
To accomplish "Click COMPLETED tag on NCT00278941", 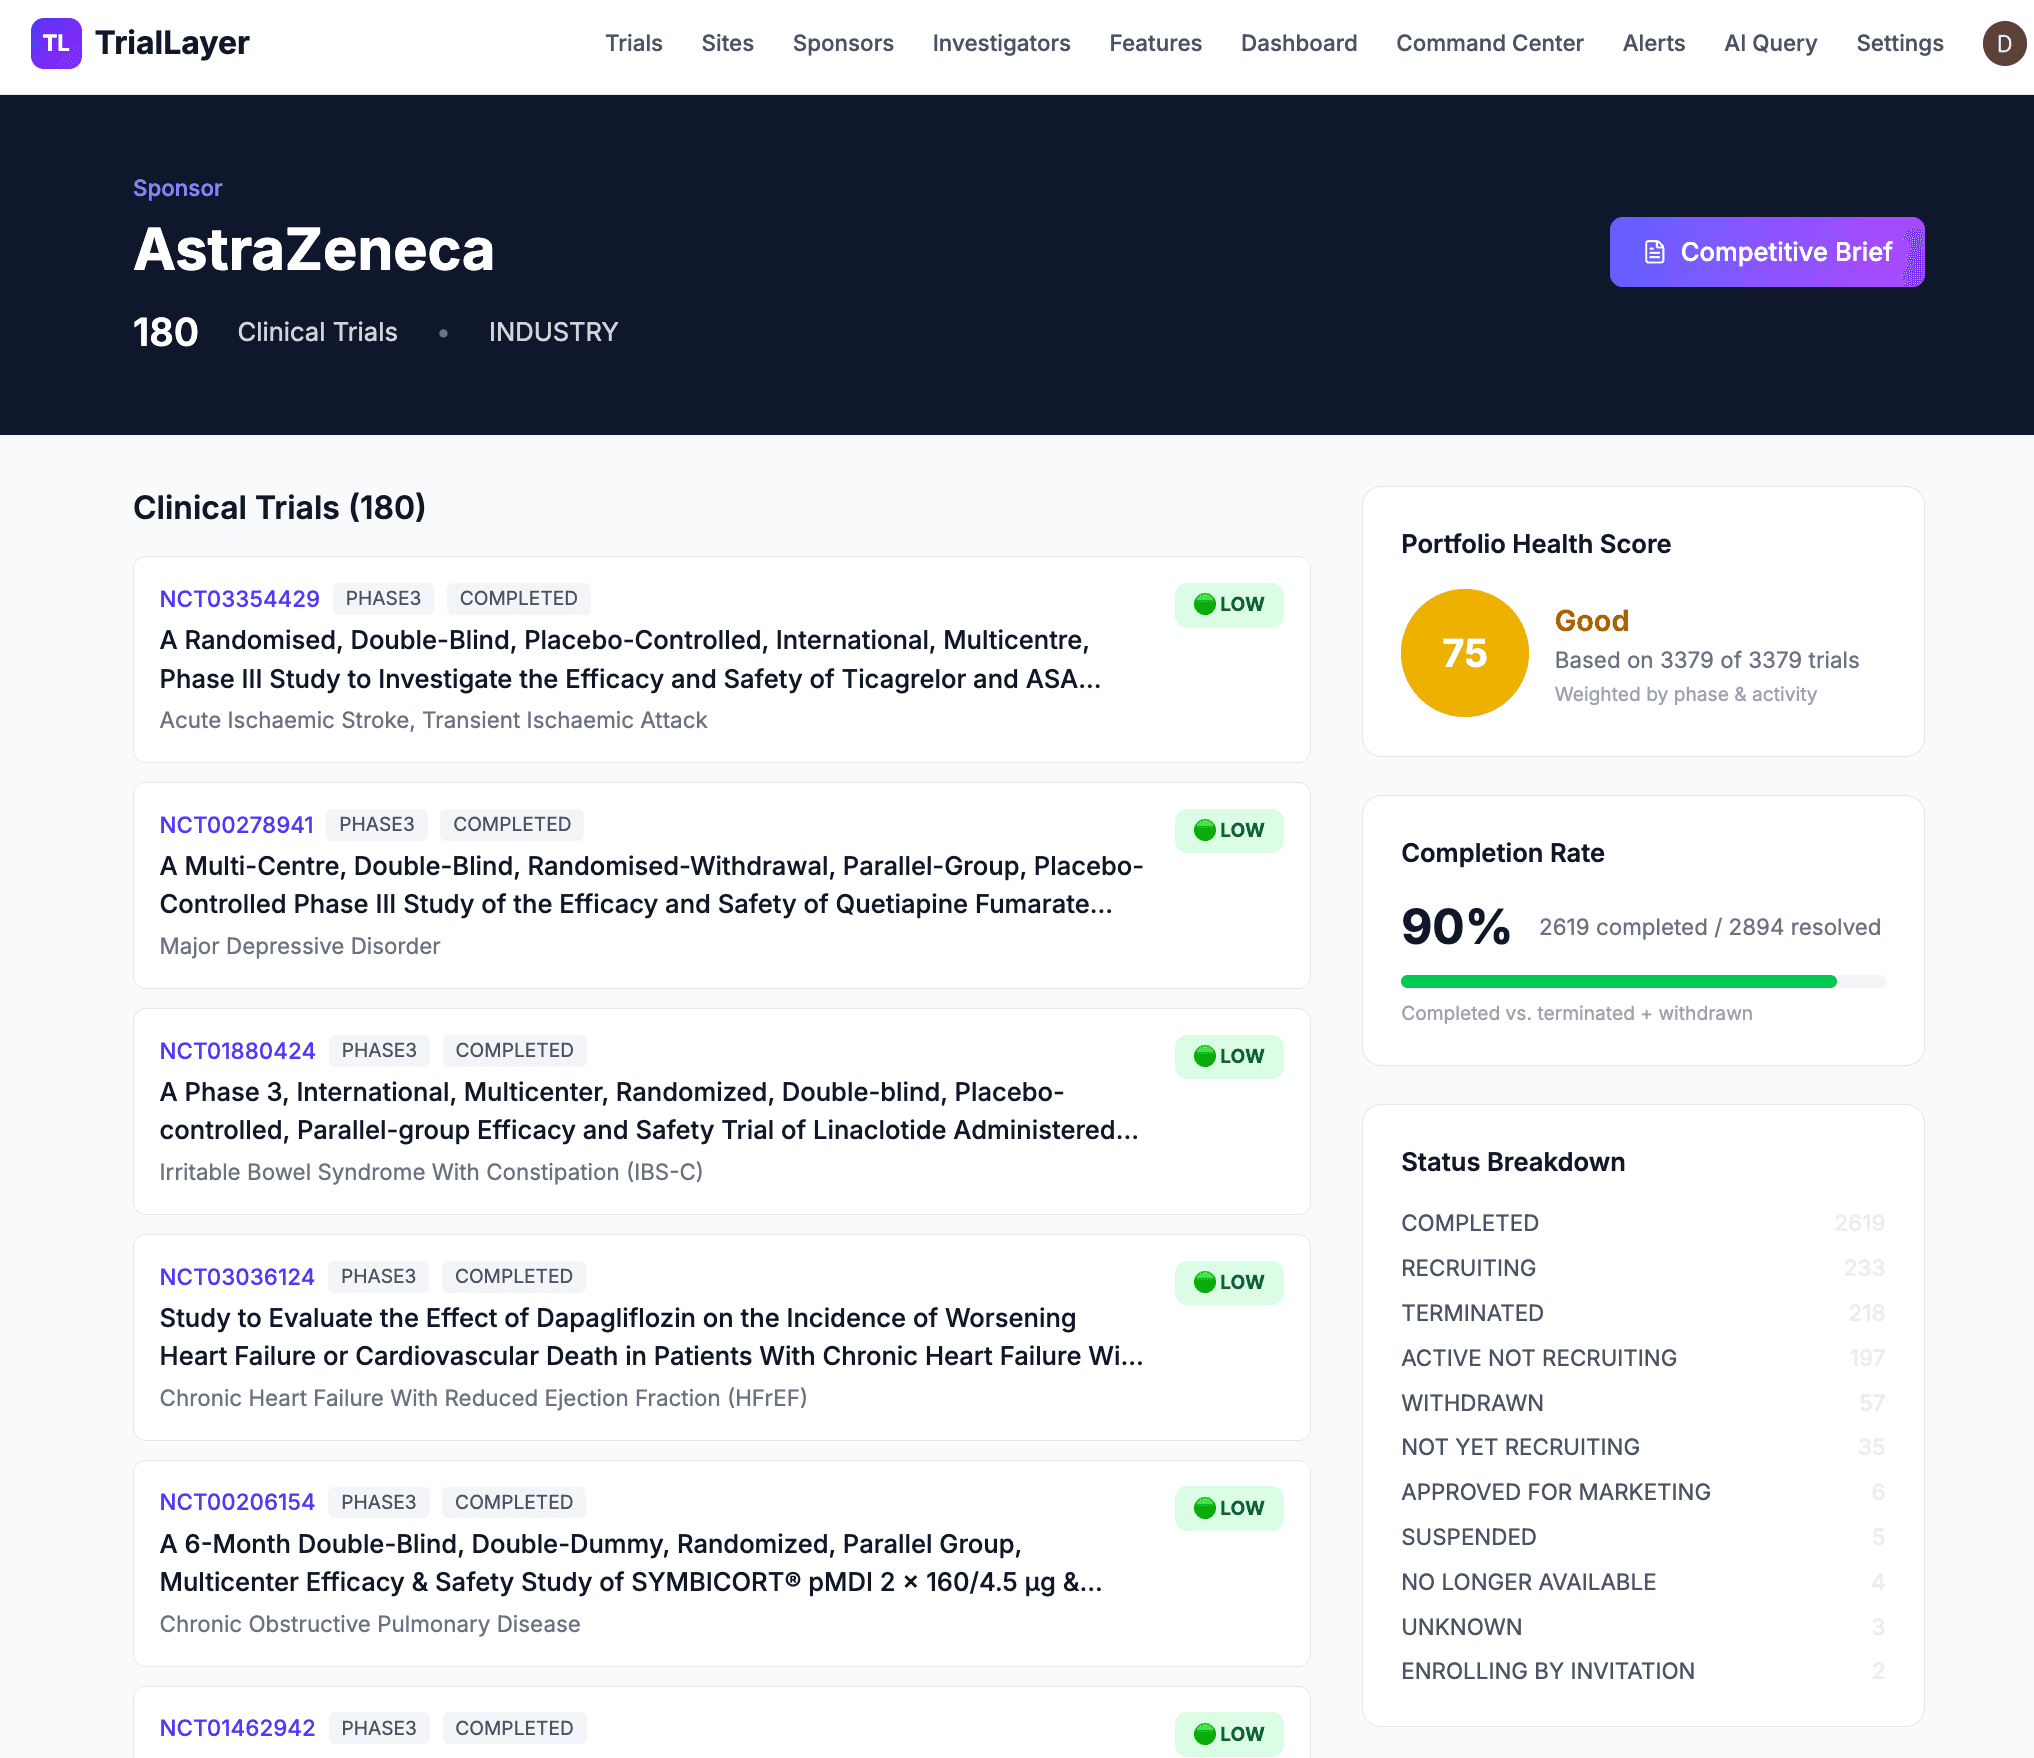I will [512, 824].
